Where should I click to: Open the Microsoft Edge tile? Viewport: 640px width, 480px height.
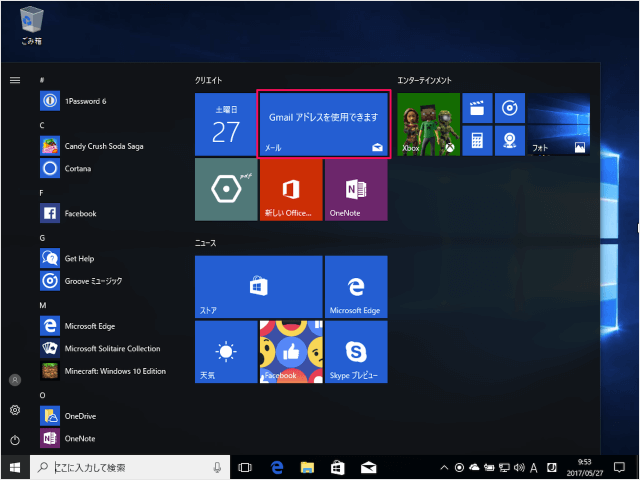point(356,287)
